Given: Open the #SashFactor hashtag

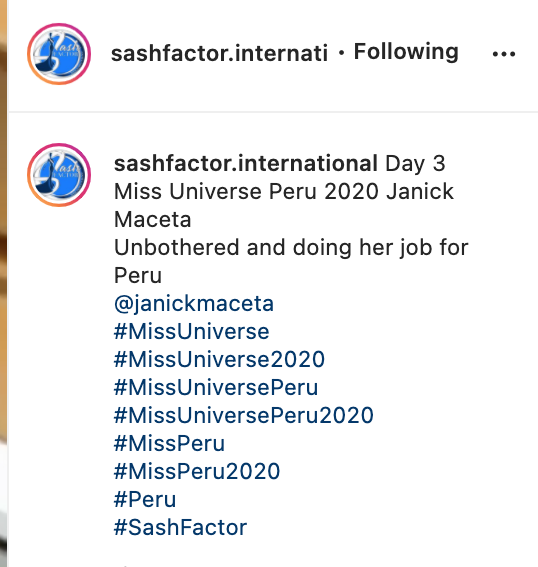Looking at the screenshot, I should 180,527.
